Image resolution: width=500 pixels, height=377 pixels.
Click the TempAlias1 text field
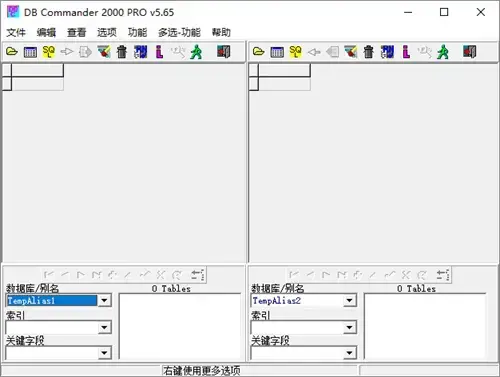52,301
